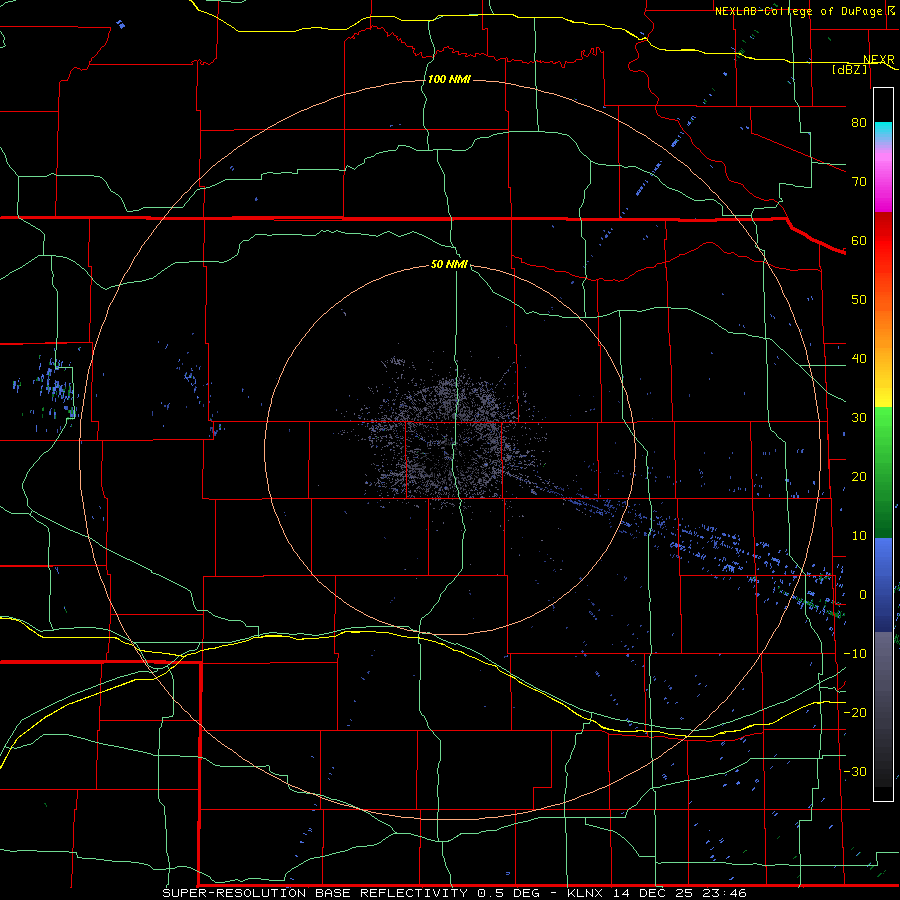Screen dimensions: 900x900
Task: Click the 80 dBZ scale value
Action: (x=859, y=123)
